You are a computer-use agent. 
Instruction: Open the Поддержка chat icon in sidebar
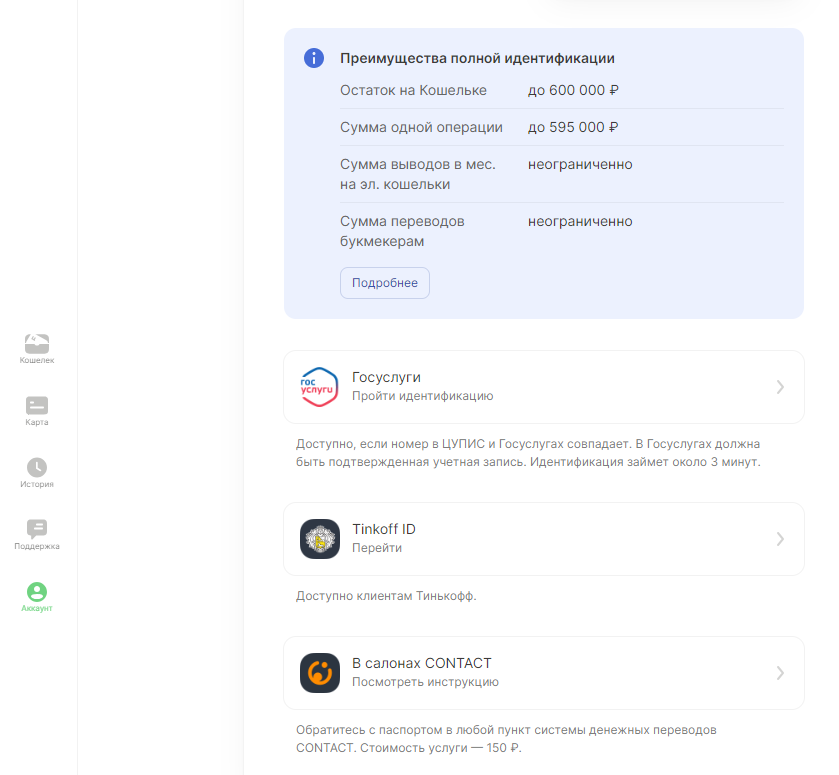37,529
